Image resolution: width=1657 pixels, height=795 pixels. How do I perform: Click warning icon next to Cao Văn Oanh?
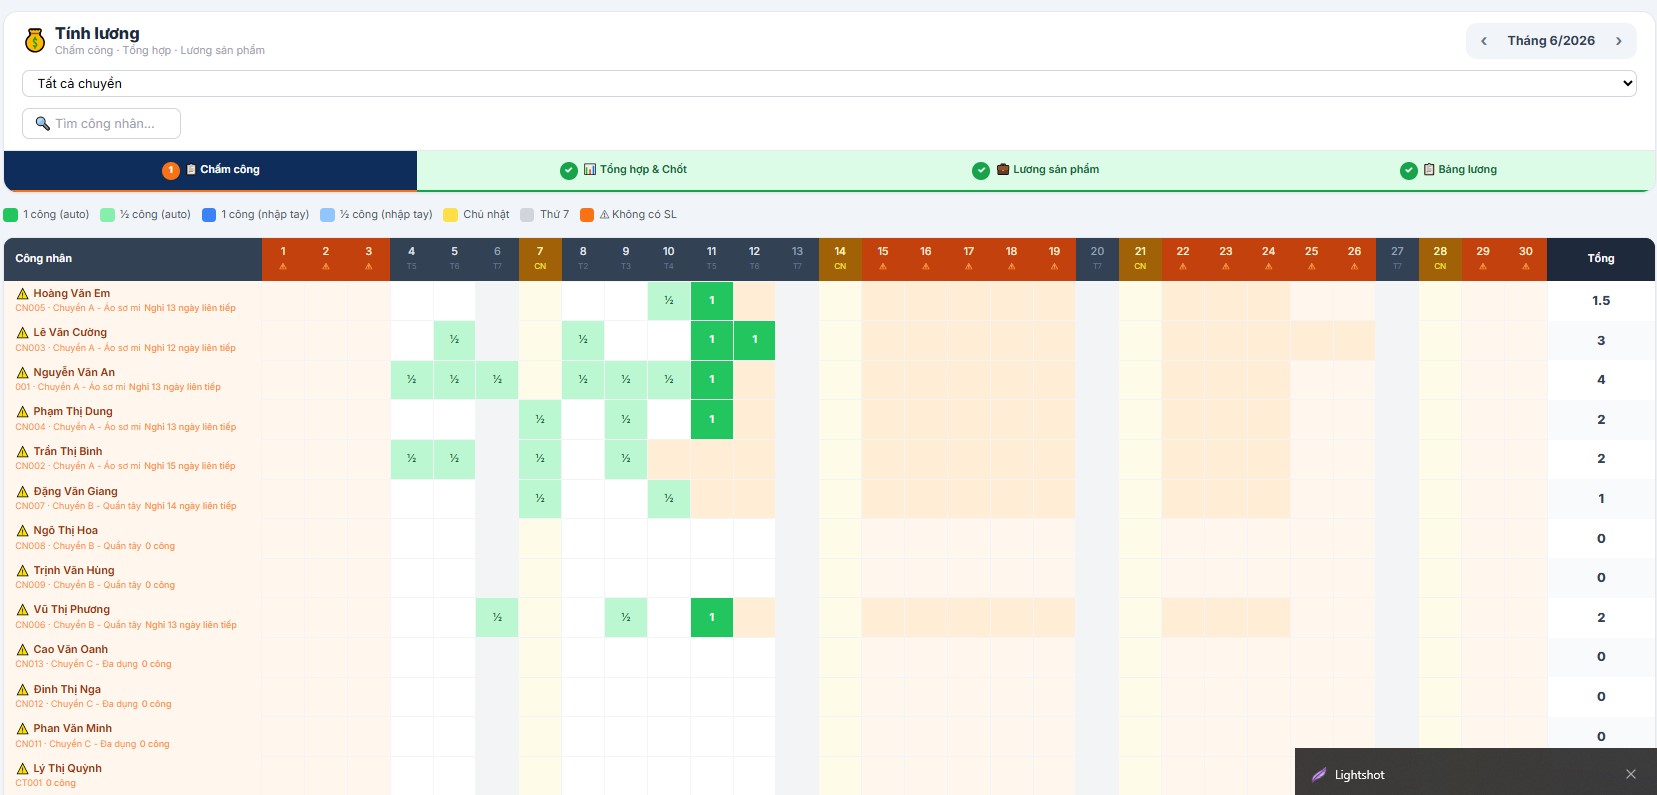[x=23, y=650]
